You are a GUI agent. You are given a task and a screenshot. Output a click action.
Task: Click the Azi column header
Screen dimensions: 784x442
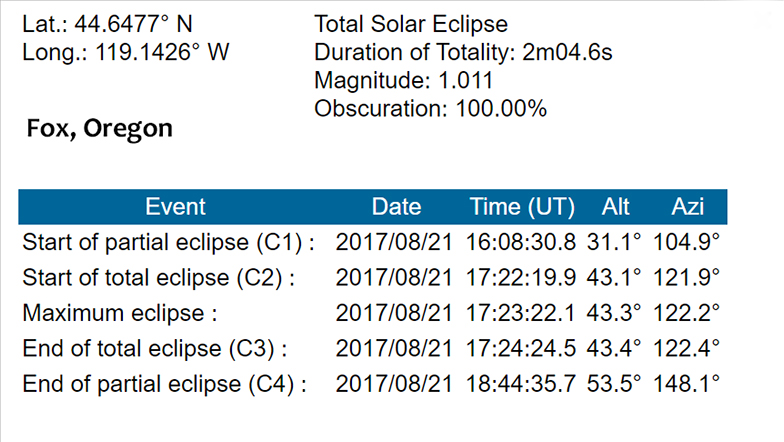[x=688, y=207]
